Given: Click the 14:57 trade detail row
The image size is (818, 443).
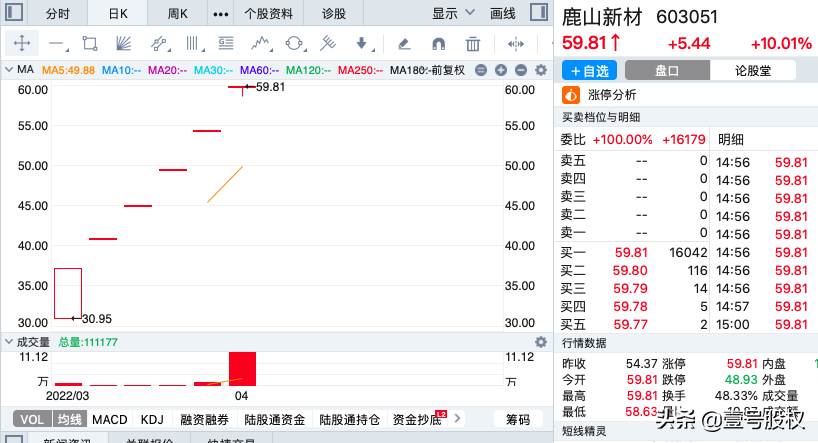Looking at the screenshot, I should (762, 306).
